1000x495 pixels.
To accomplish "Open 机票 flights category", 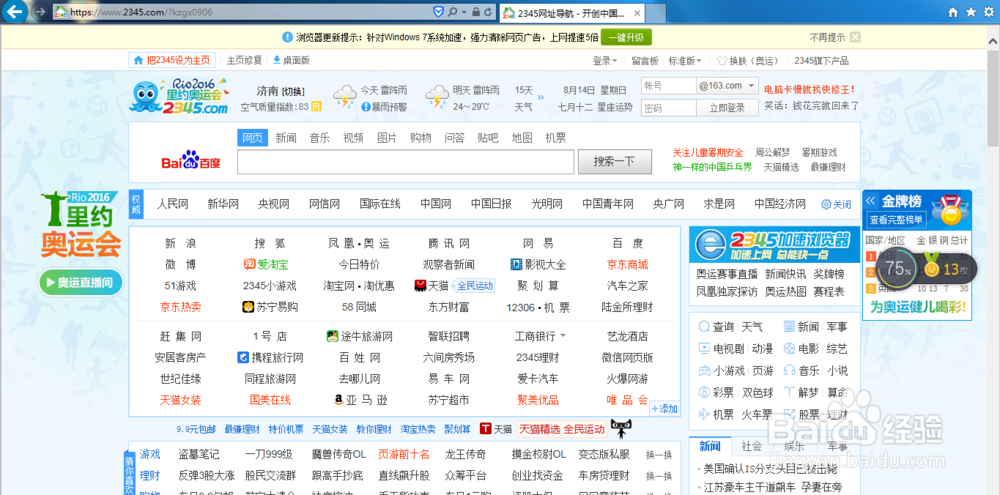I will [715, 414].
